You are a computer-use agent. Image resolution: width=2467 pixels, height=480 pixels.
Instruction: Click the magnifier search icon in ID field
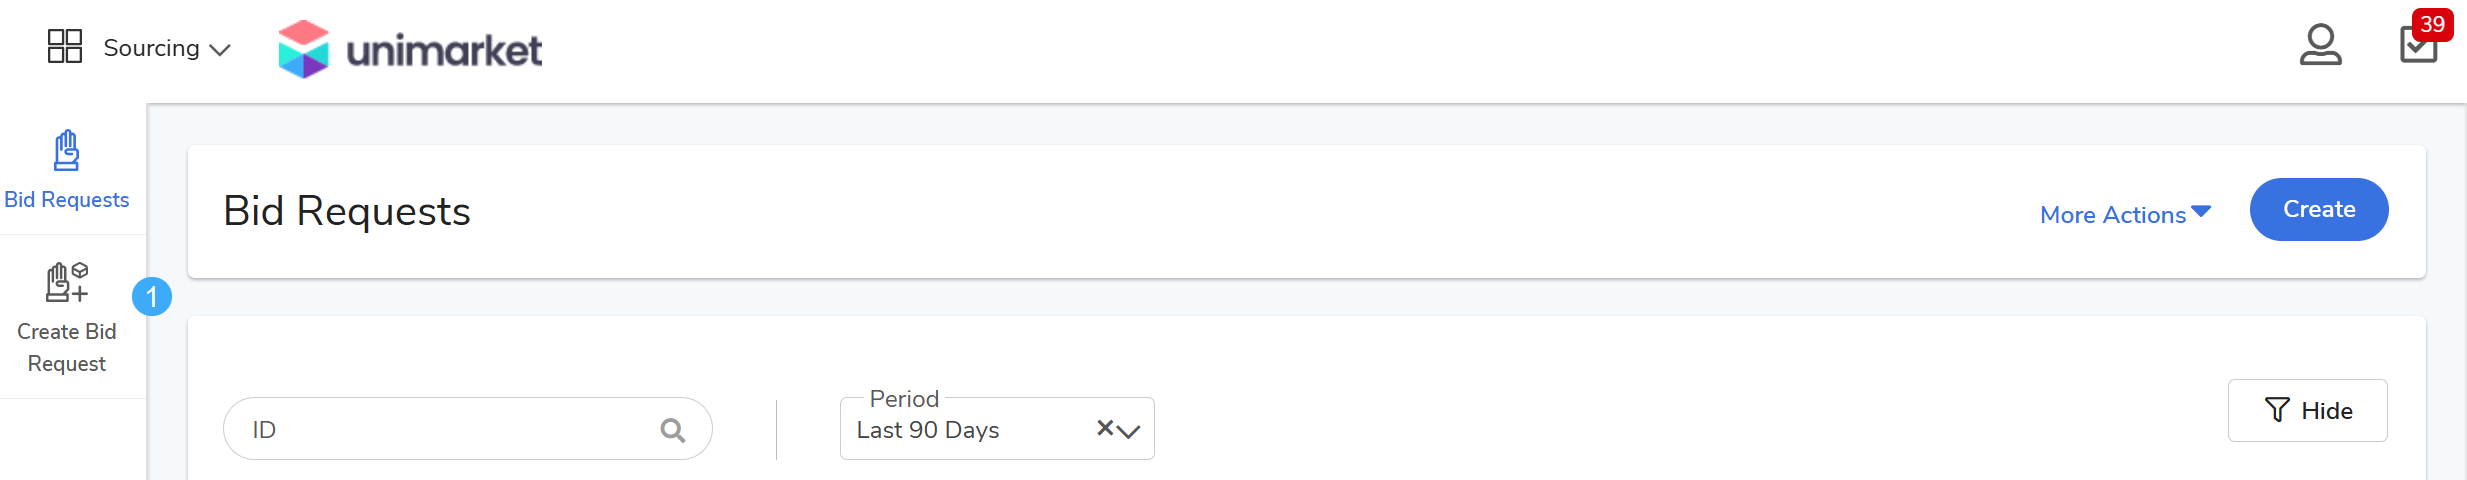(x=673, y=430)
